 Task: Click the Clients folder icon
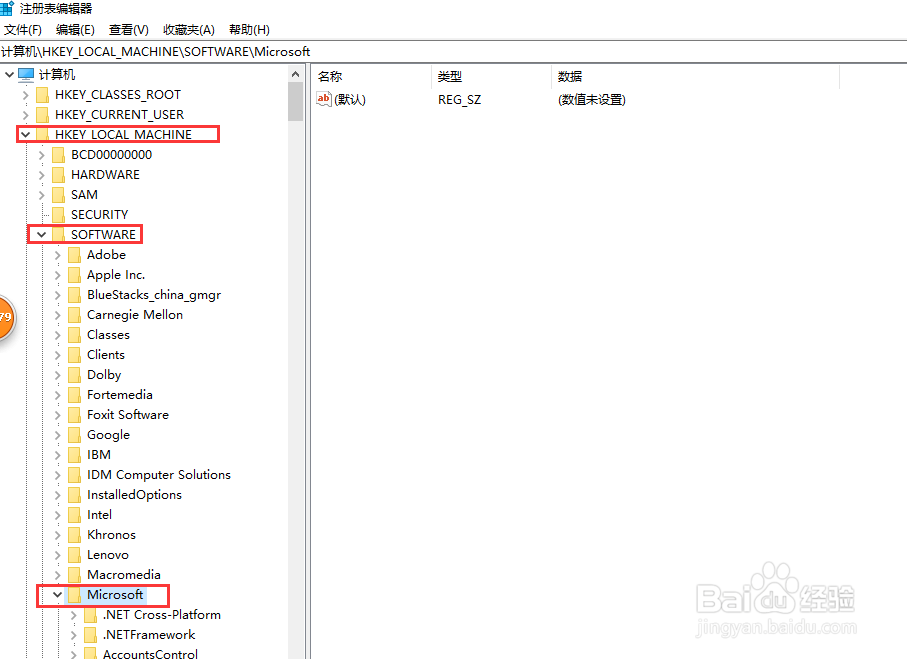pos(74,355)
